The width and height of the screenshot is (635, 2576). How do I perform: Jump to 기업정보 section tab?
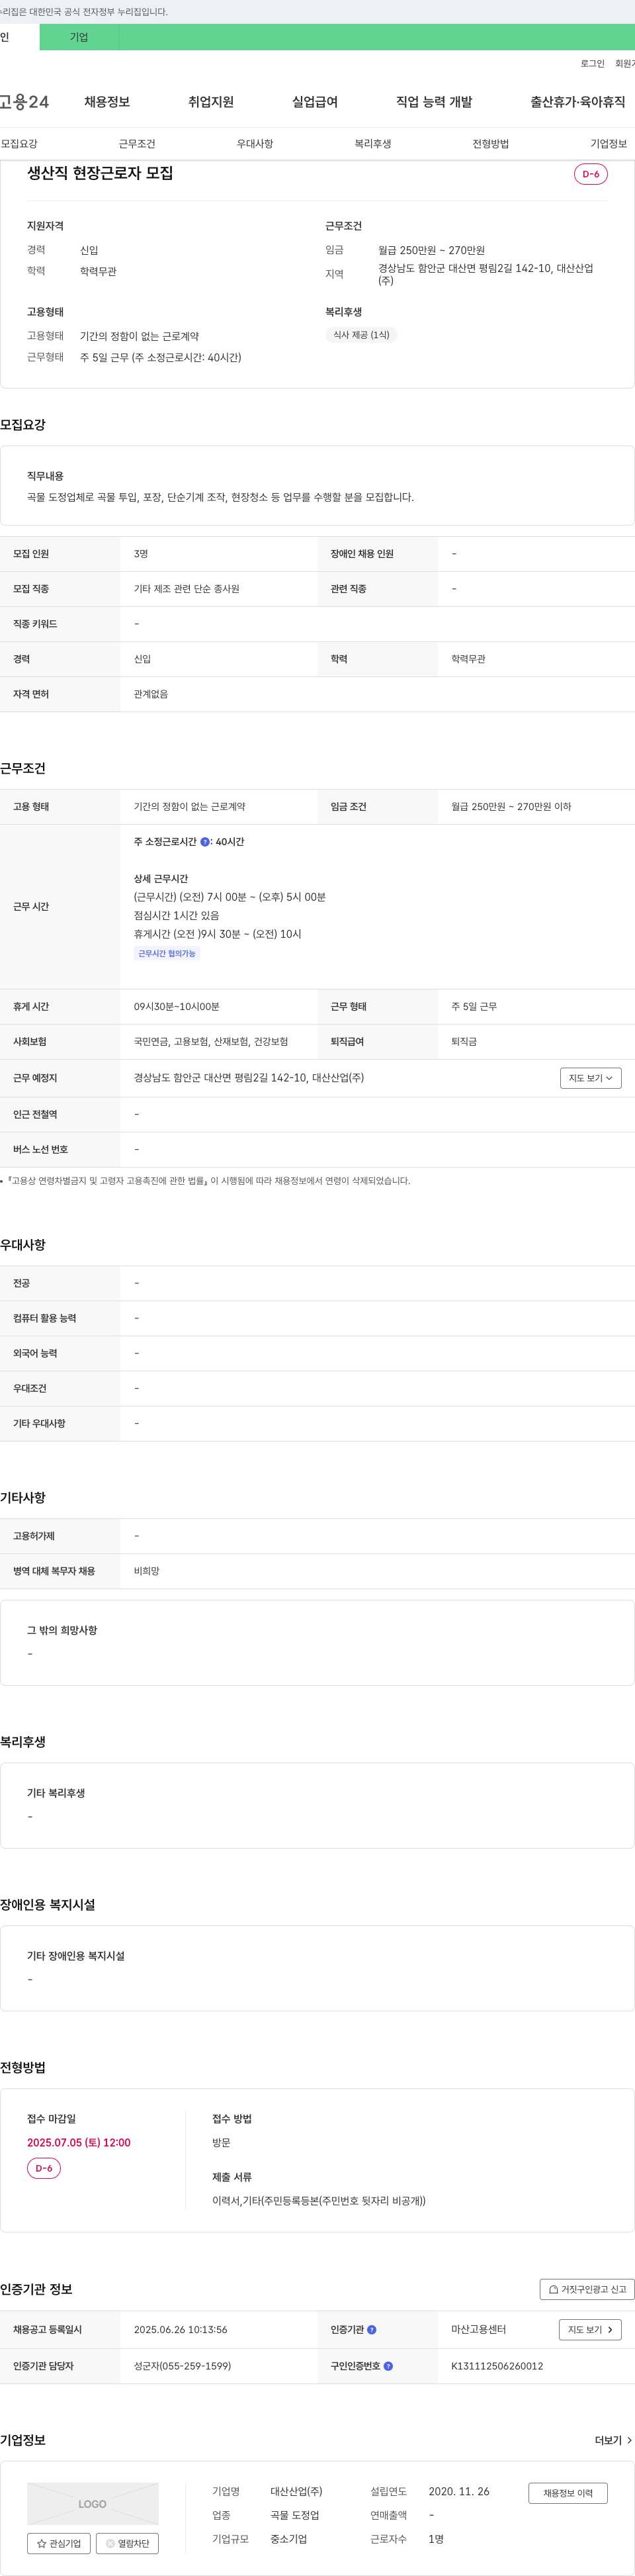click(x=609, y=144)
